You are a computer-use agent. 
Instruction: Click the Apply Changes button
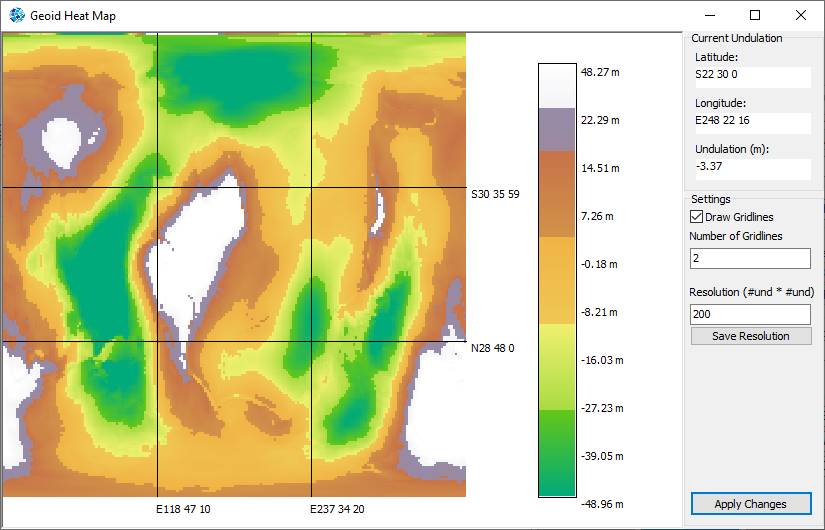pyautogui.click(x=751, y=504)
